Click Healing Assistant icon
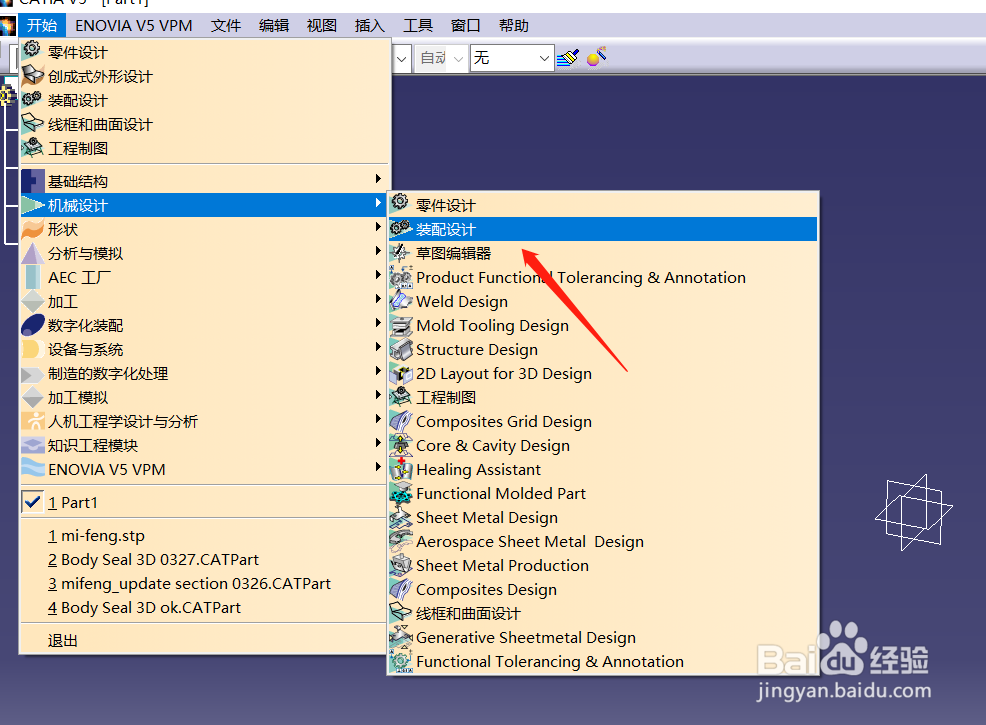 point(401,469)
